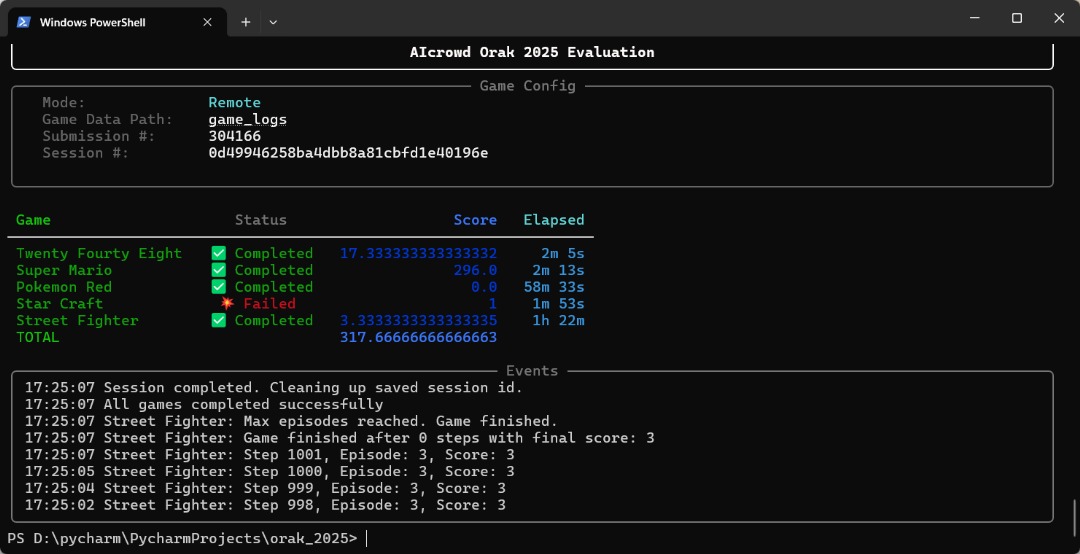Minimize the terminal window

pyautogui.click(x=970, y=18)
